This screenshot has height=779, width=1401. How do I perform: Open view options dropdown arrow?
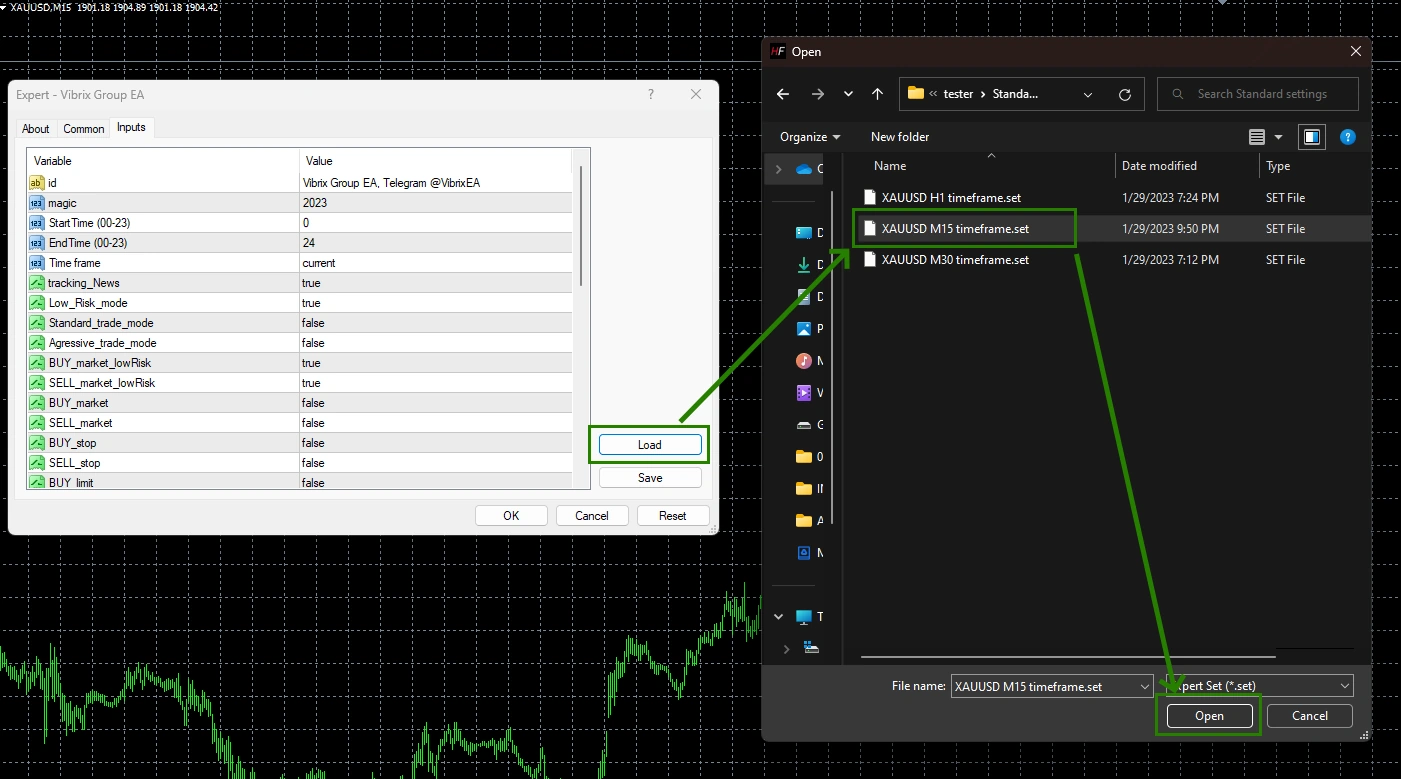point(1278,137)
